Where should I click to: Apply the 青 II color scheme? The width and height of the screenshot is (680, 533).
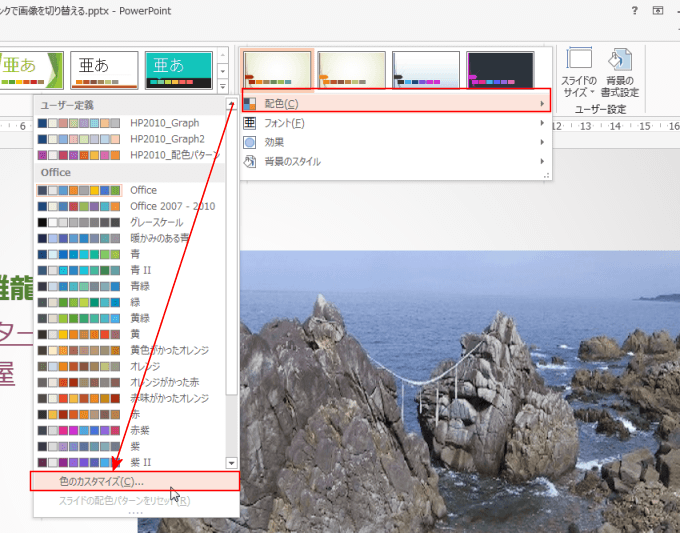point(130,270)
